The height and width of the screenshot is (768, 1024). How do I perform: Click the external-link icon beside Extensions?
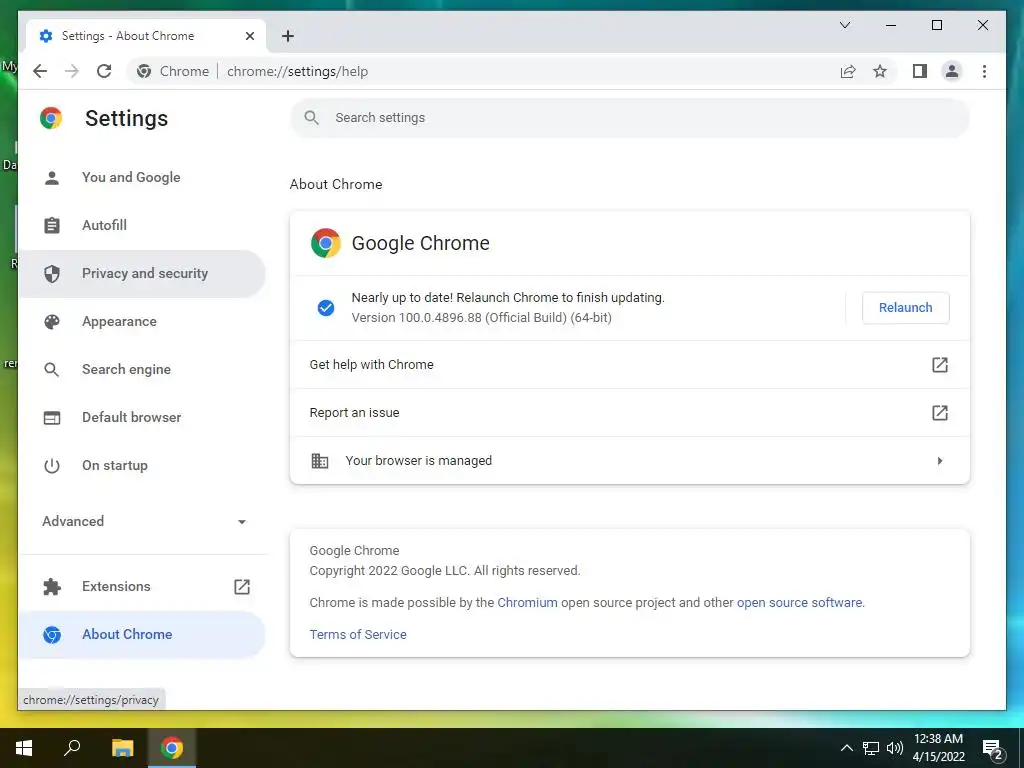(242, 586)
